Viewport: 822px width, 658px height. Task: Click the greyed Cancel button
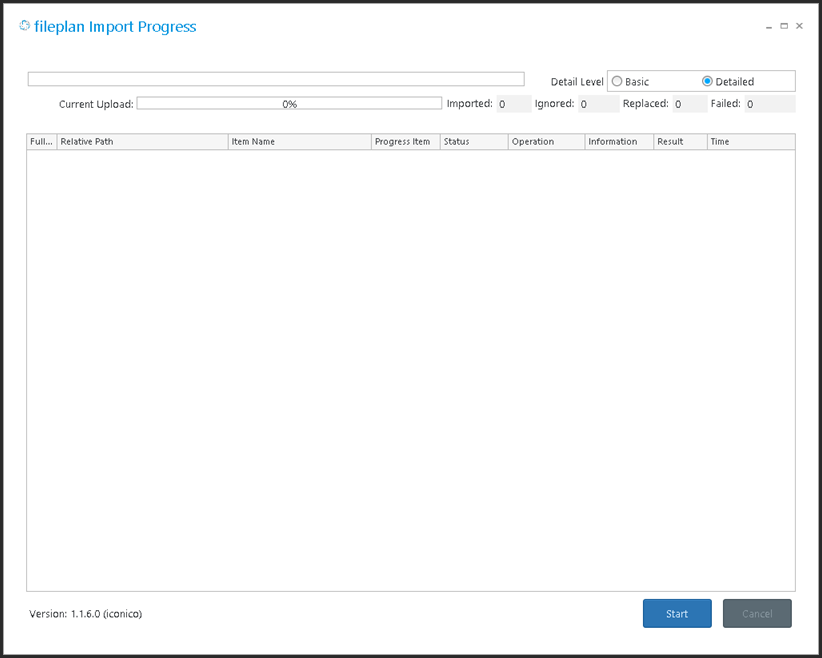click(x=757, y=613)
